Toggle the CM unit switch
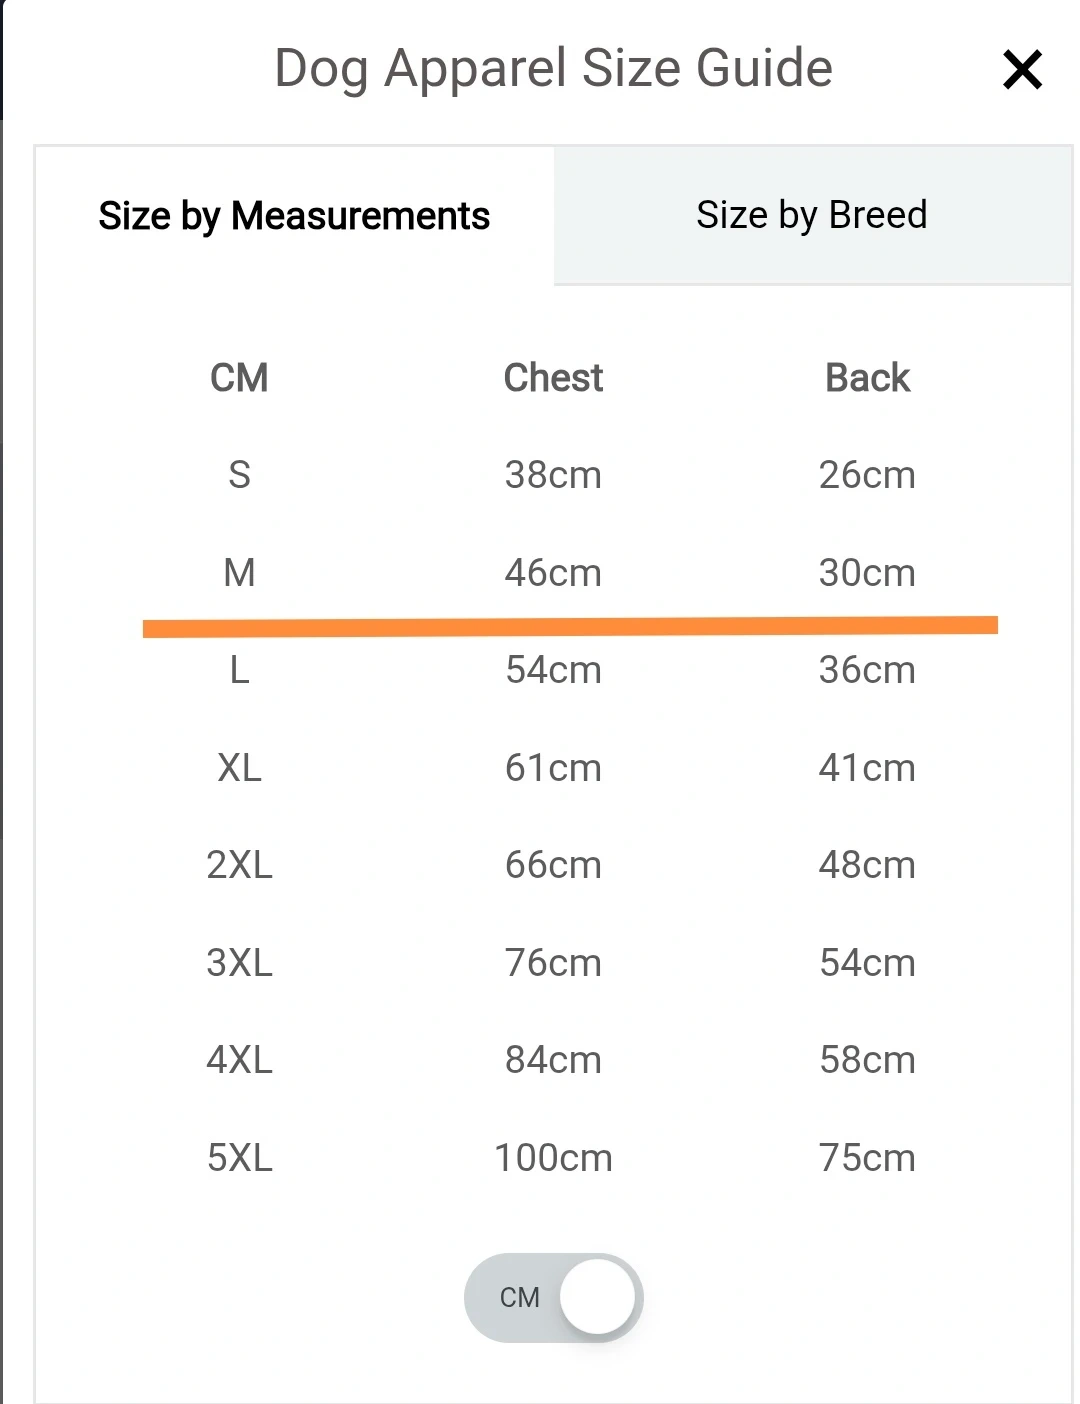Viewport: 1080px width, 1404px height. [x=553, y=1297]
